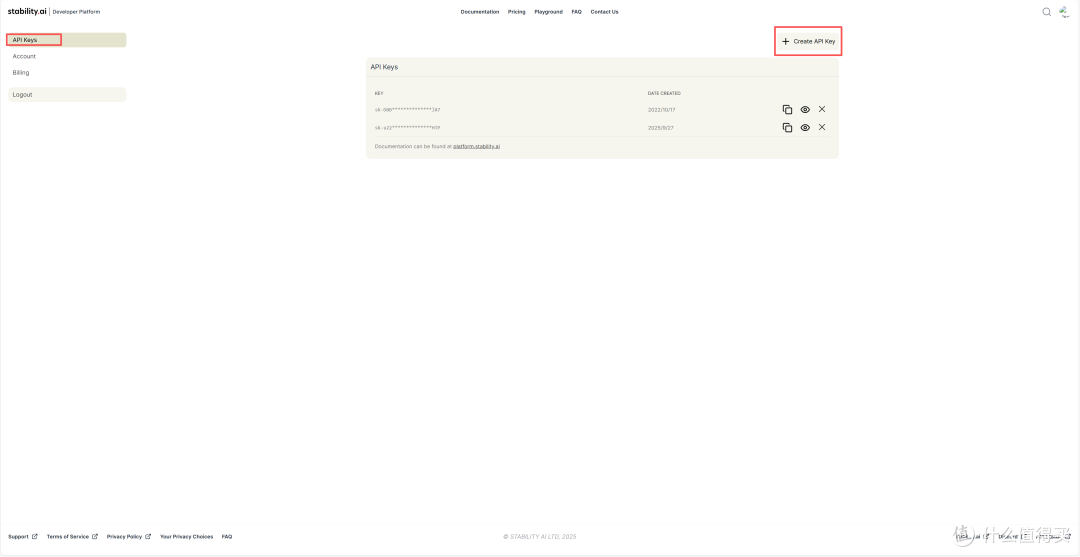Delete the sk-a22 API key
Screen dimensions: 1080x557
pyautogui.click(x=822, y=127)
